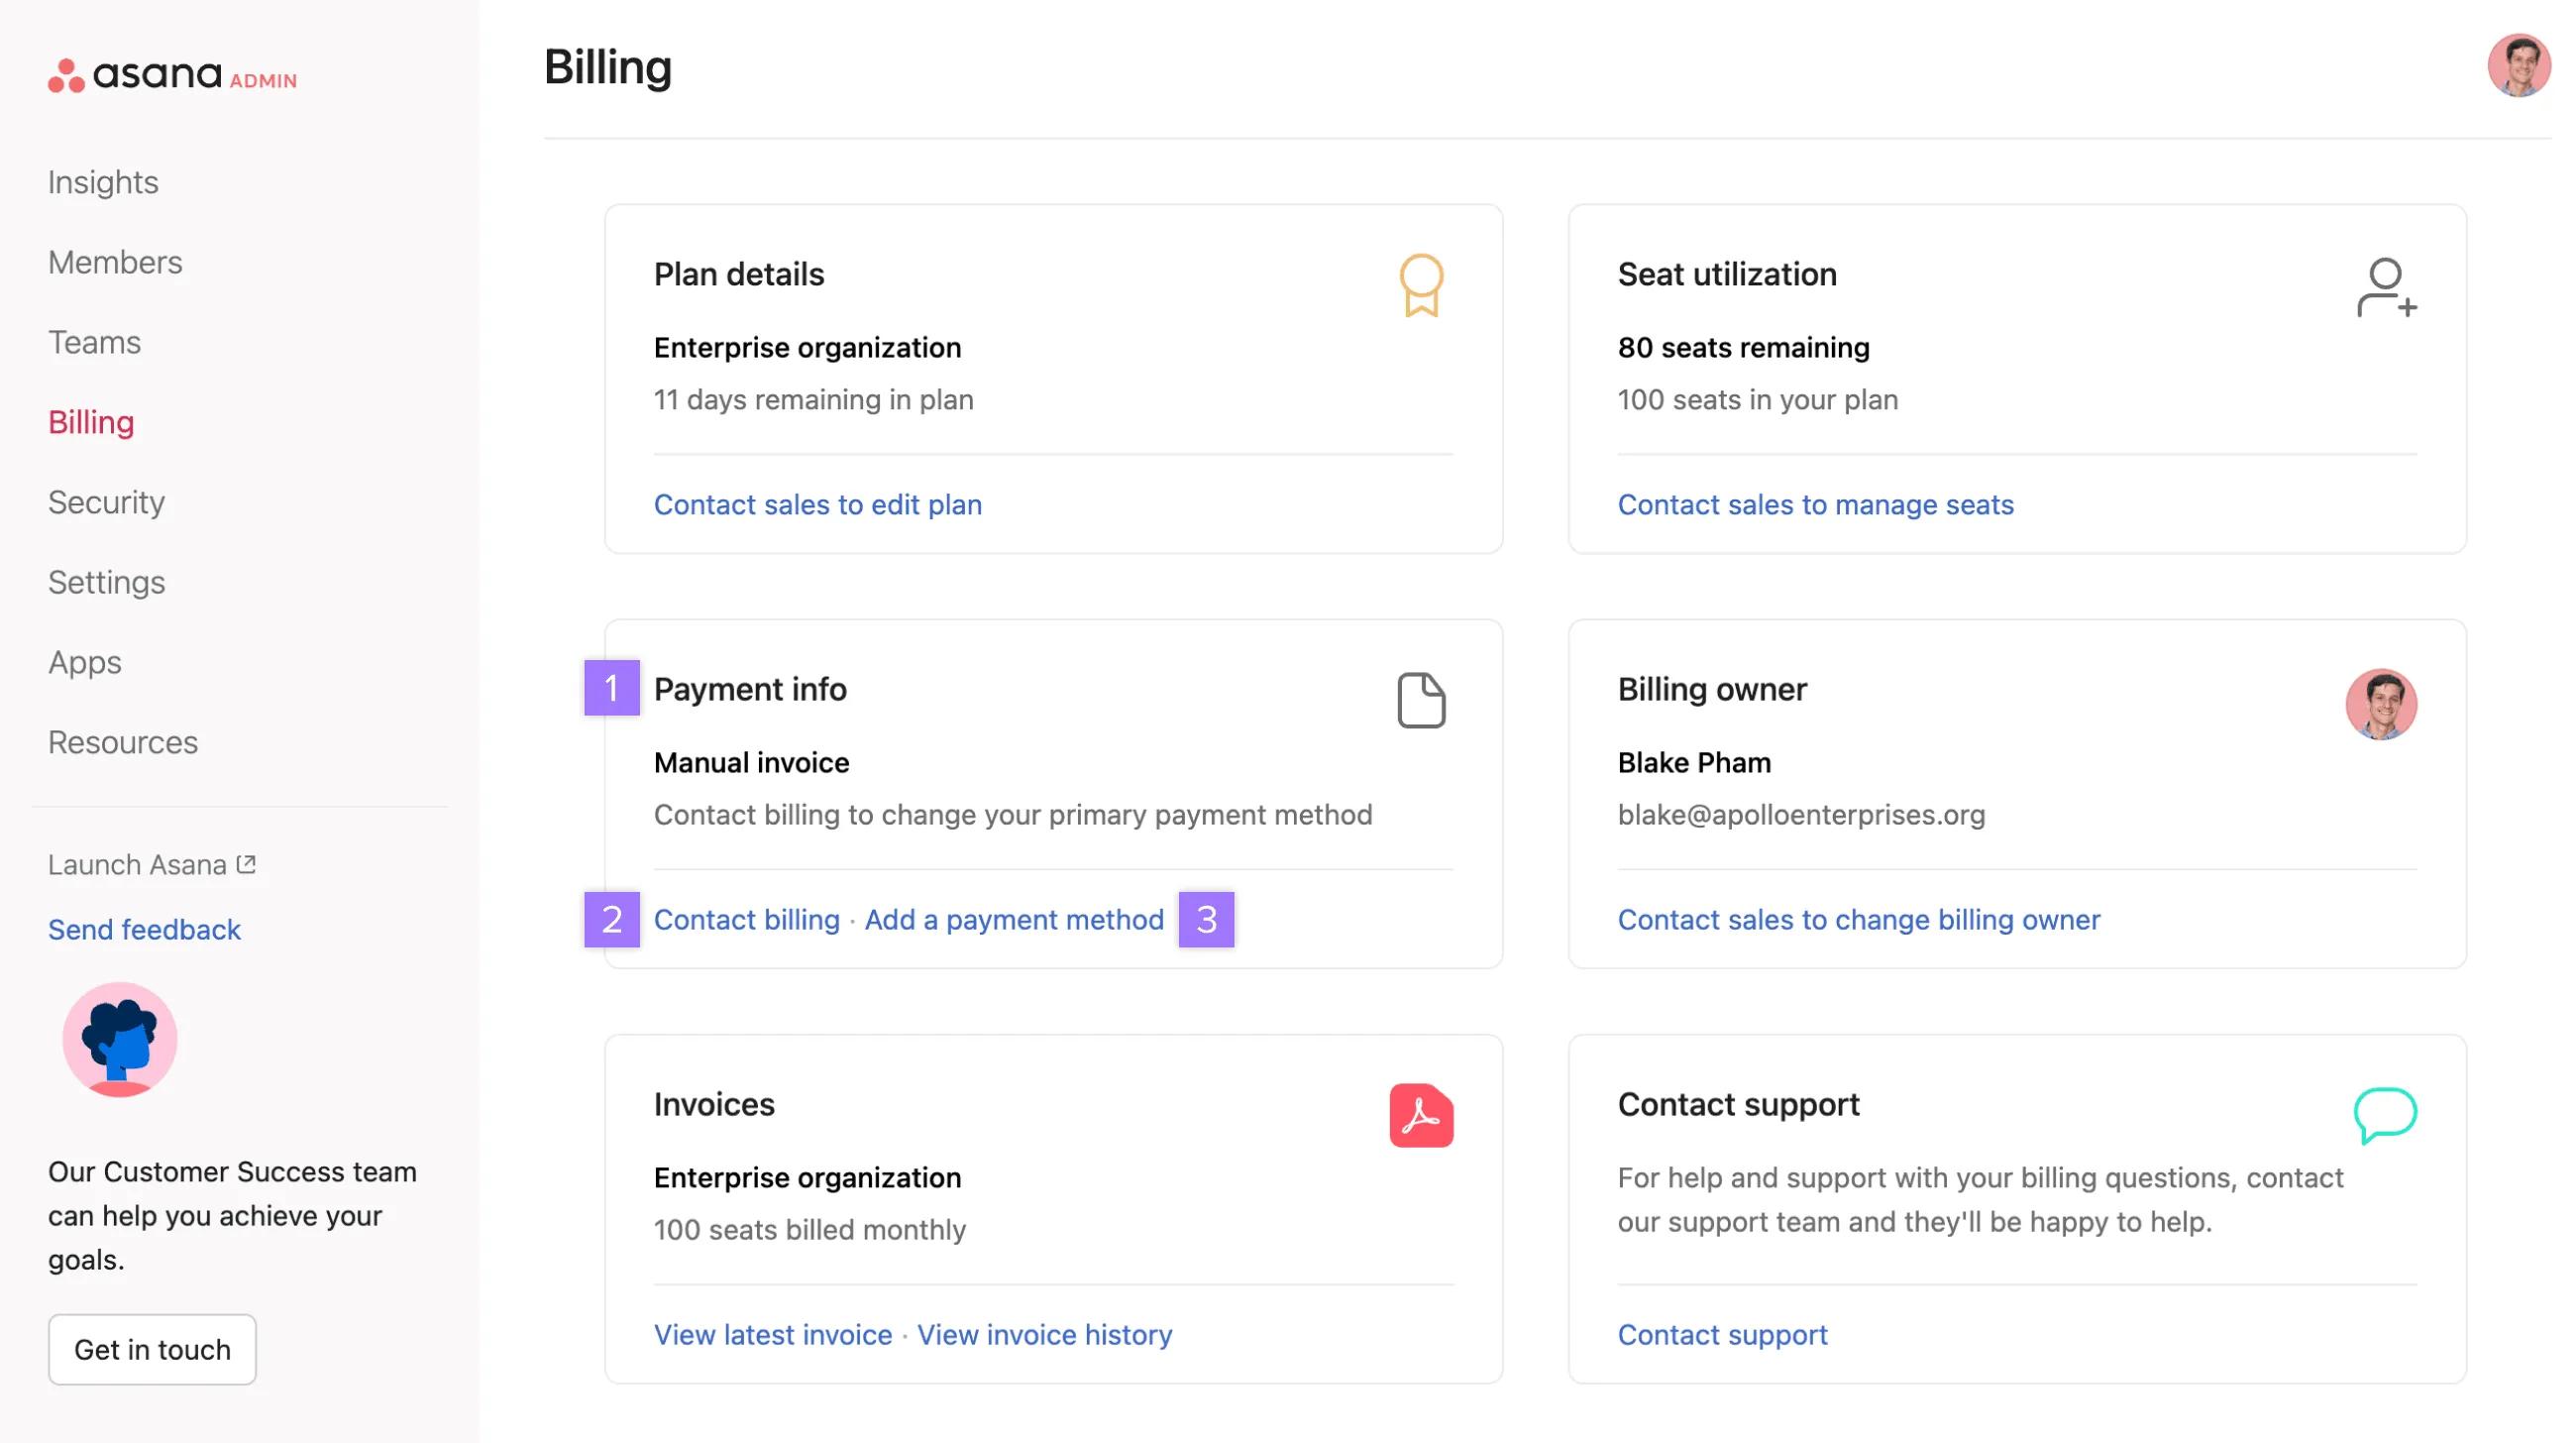Viewport: 2576px width, 1443px height.
Task: Open your profile avatar at top right
Action: 2521,66
